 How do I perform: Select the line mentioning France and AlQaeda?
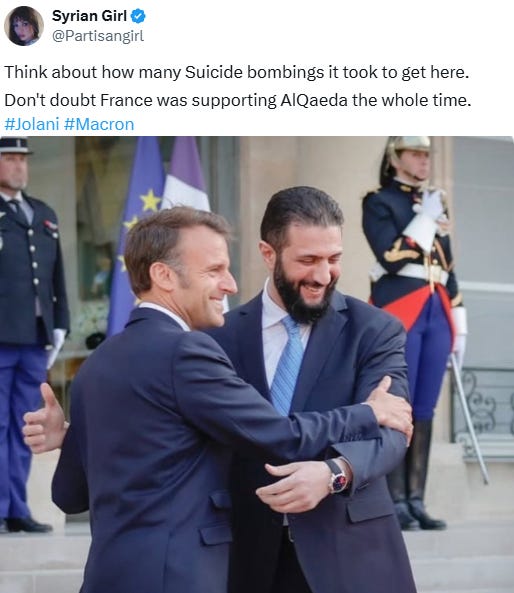click(238, 100)
